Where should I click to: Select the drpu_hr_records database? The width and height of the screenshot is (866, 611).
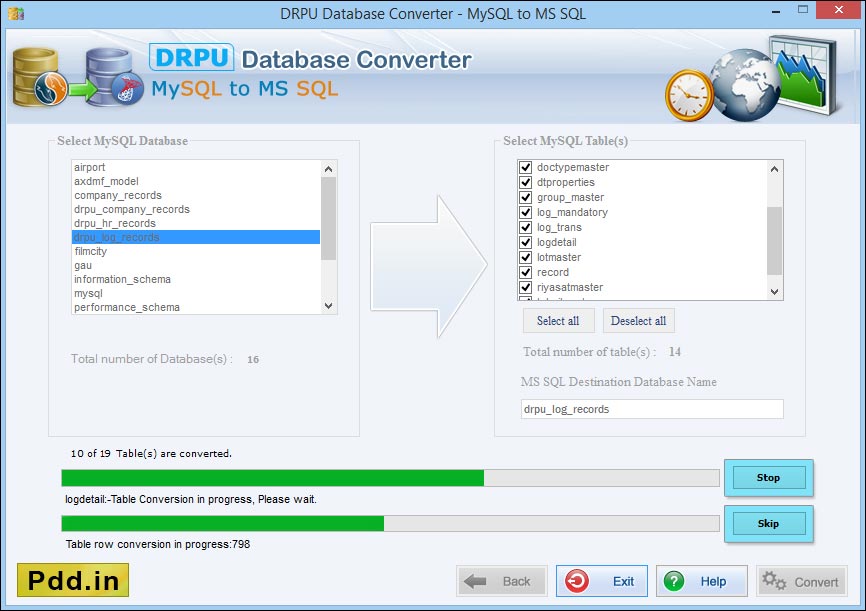click(196, 223)
